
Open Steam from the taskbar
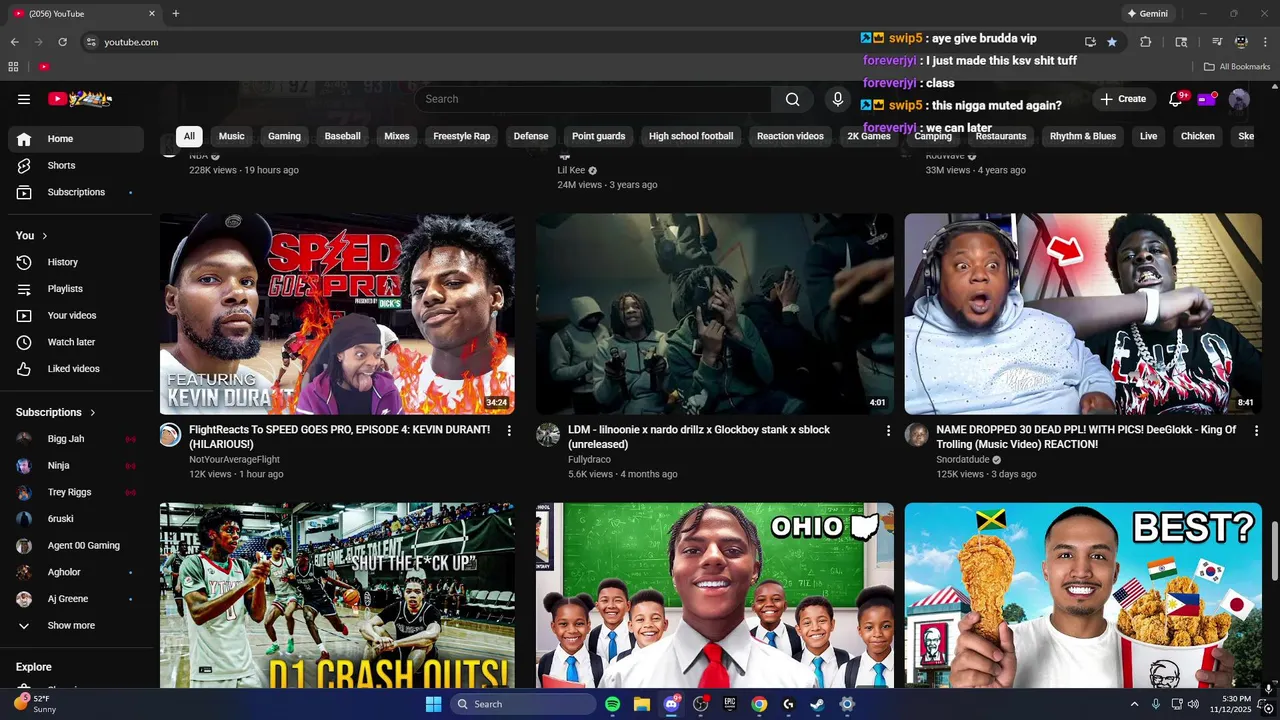(x=817, y=704)
